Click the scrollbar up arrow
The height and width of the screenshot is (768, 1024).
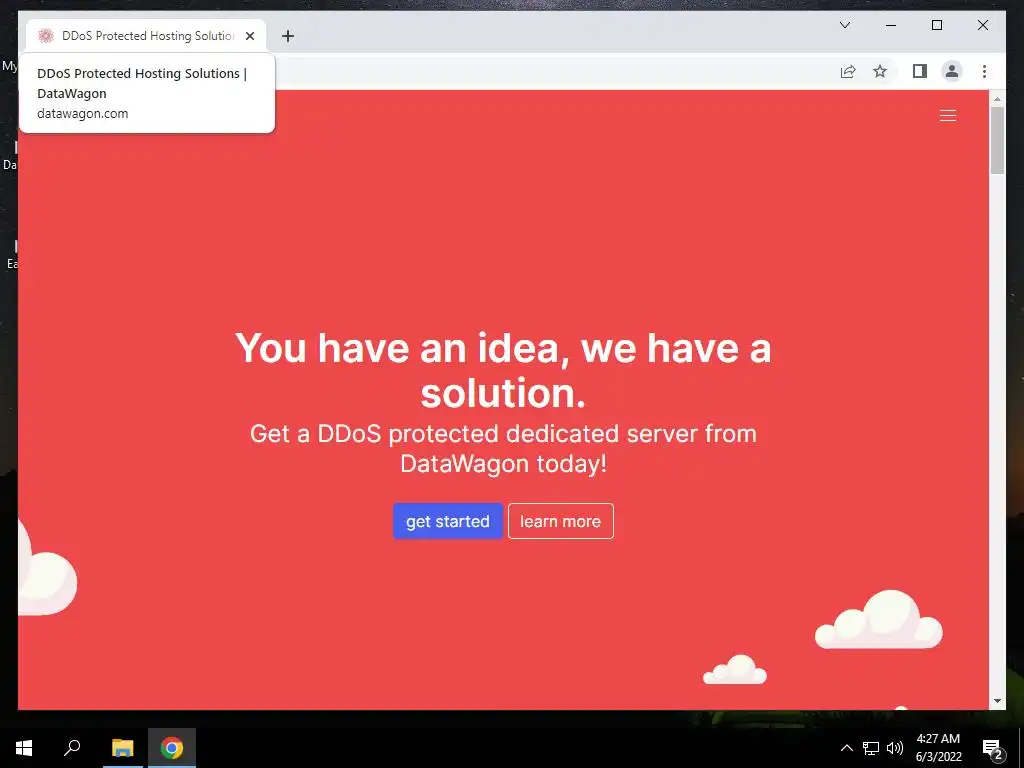click(x=997, y=99)
